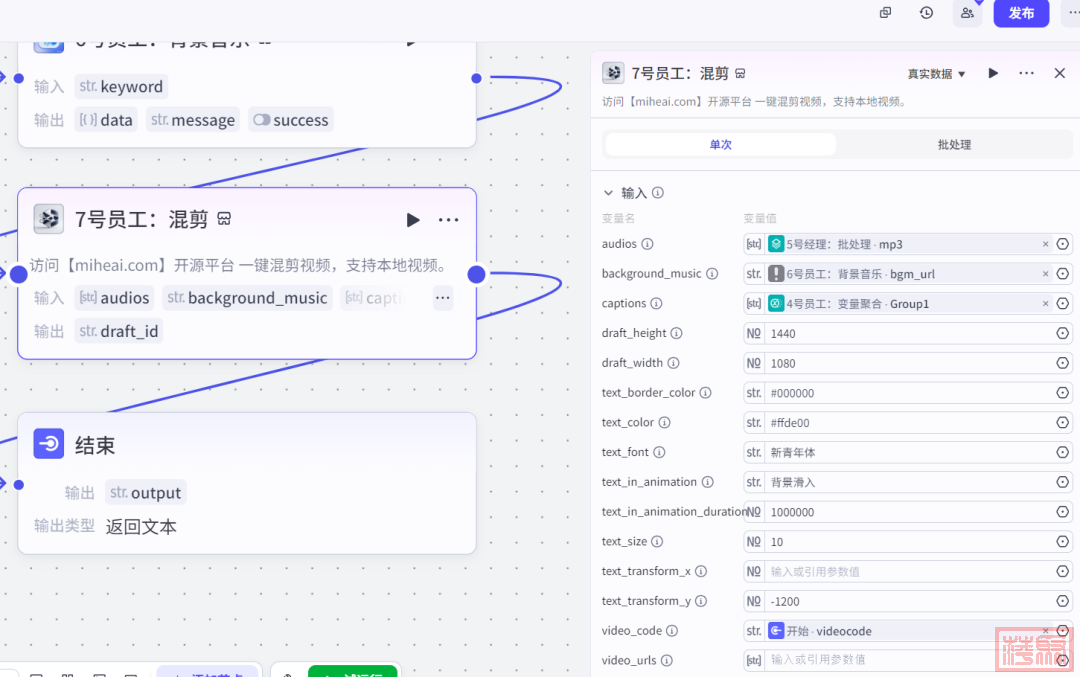
Task: Show info tooltip for draft_height
Action: pos(676,333)
